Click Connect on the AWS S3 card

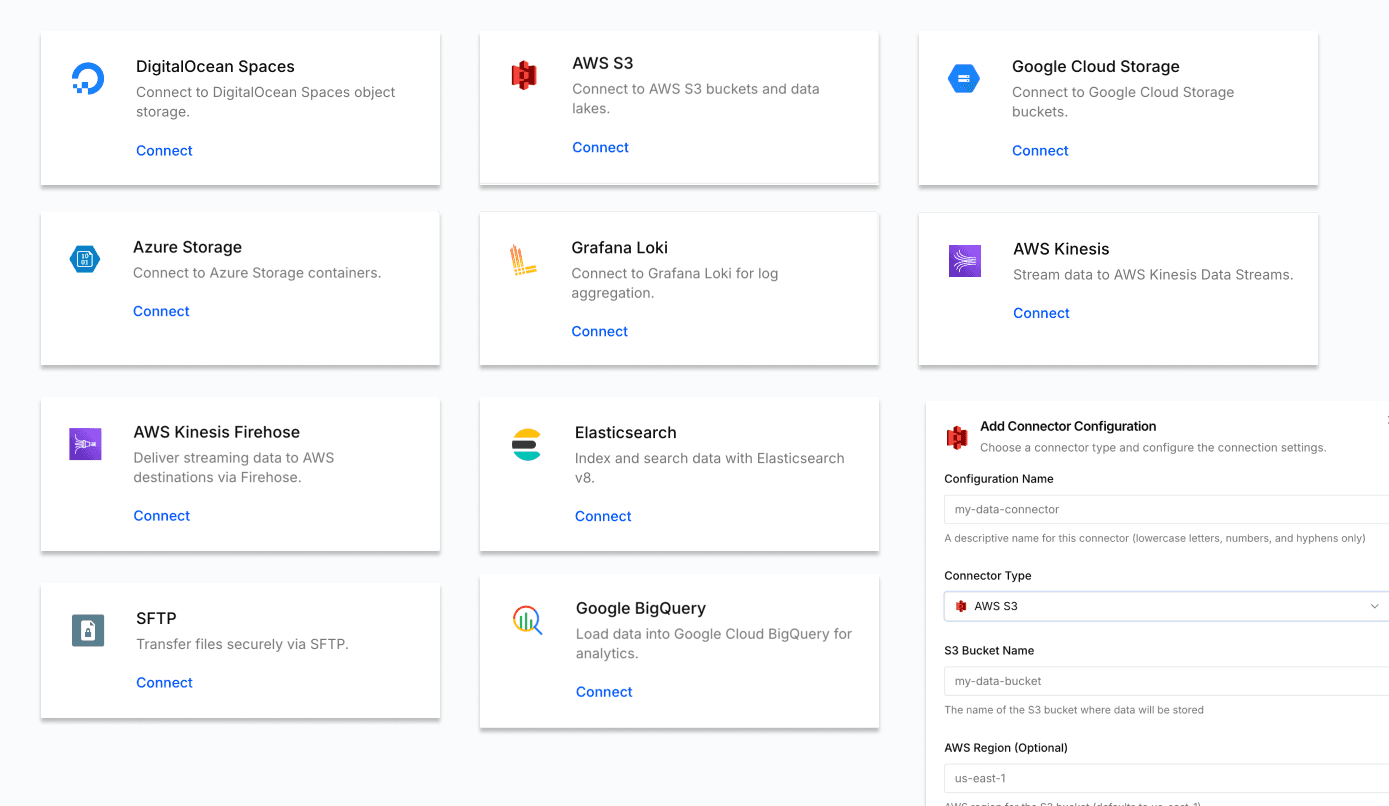600,147
